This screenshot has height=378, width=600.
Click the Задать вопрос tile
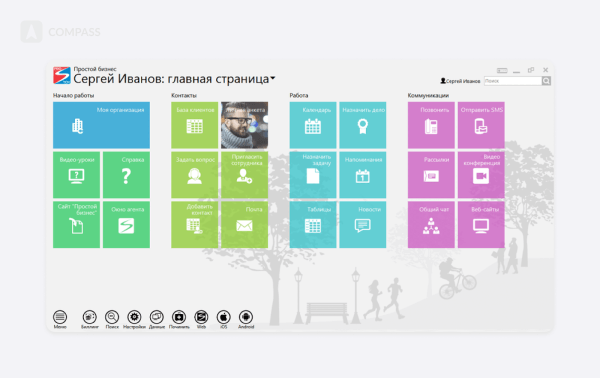[195, 175]
